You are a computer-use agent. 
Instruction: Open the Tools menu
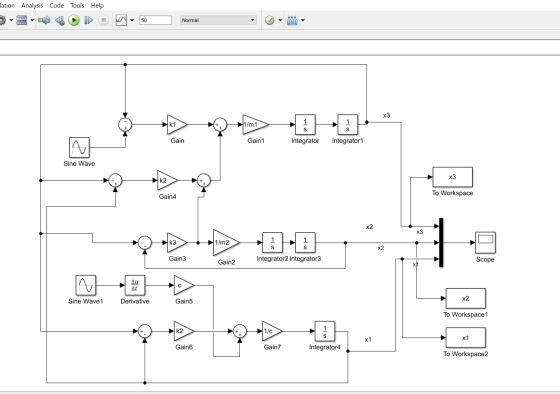coord(77,5)
